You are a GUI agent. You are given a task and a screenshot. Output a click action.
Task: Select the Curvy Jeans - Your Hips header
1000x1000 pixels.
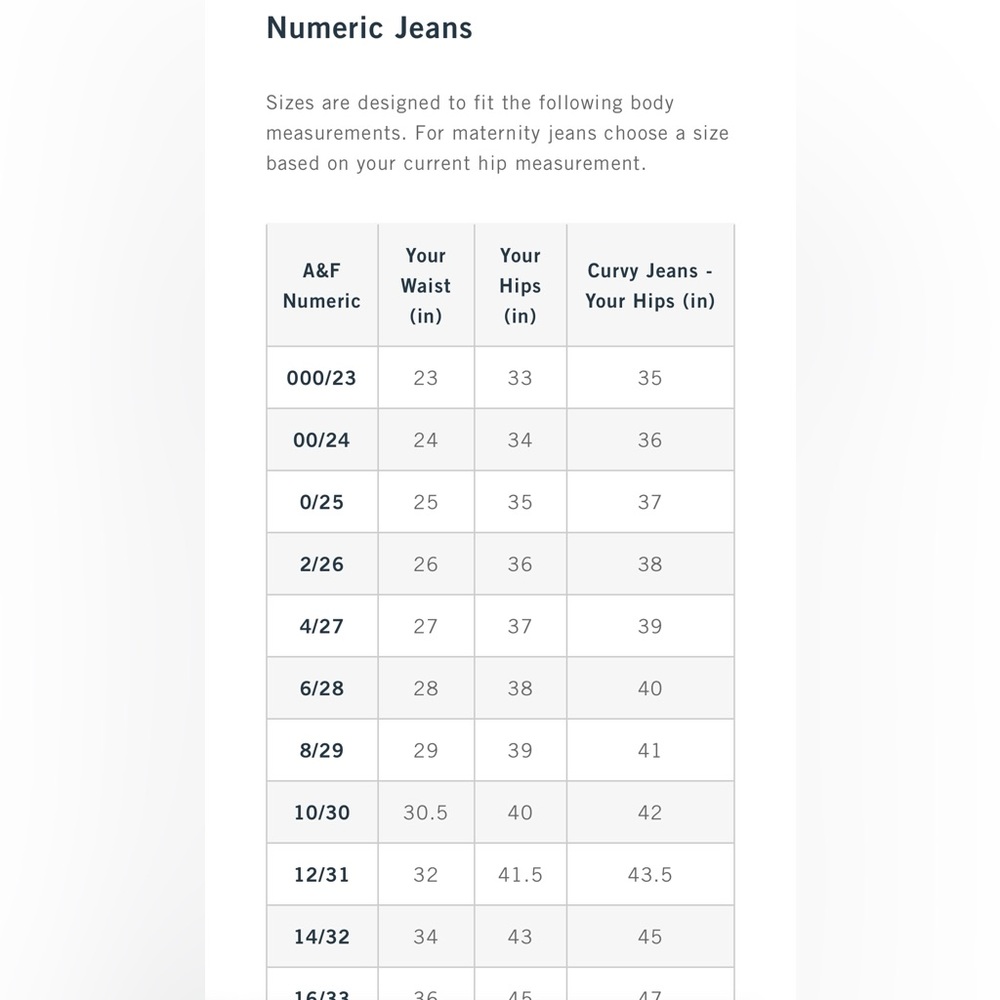tap(650, 285)
